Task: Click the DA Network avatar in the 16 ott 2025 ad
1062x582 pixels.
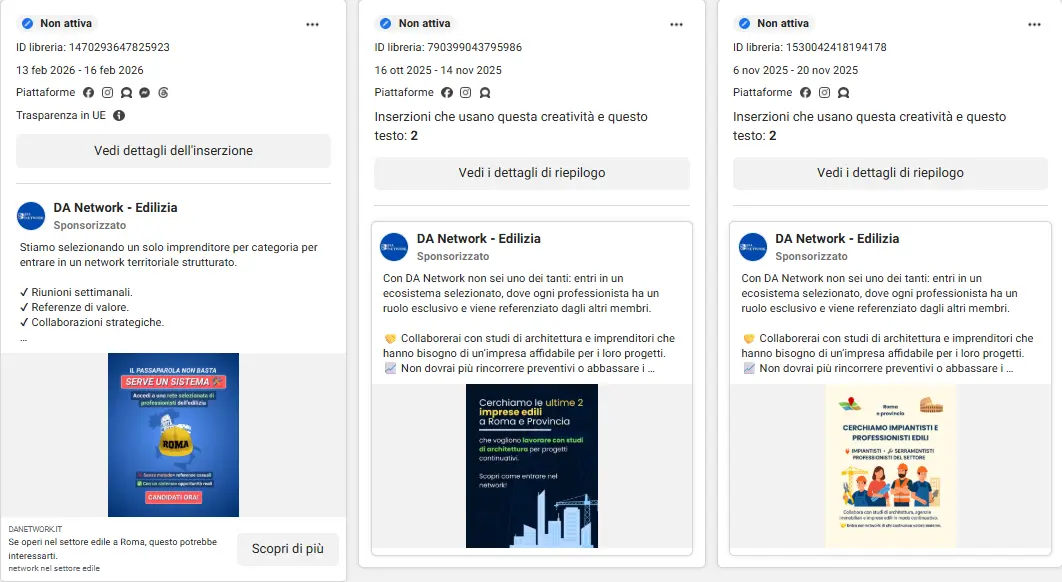Action: 394,247
